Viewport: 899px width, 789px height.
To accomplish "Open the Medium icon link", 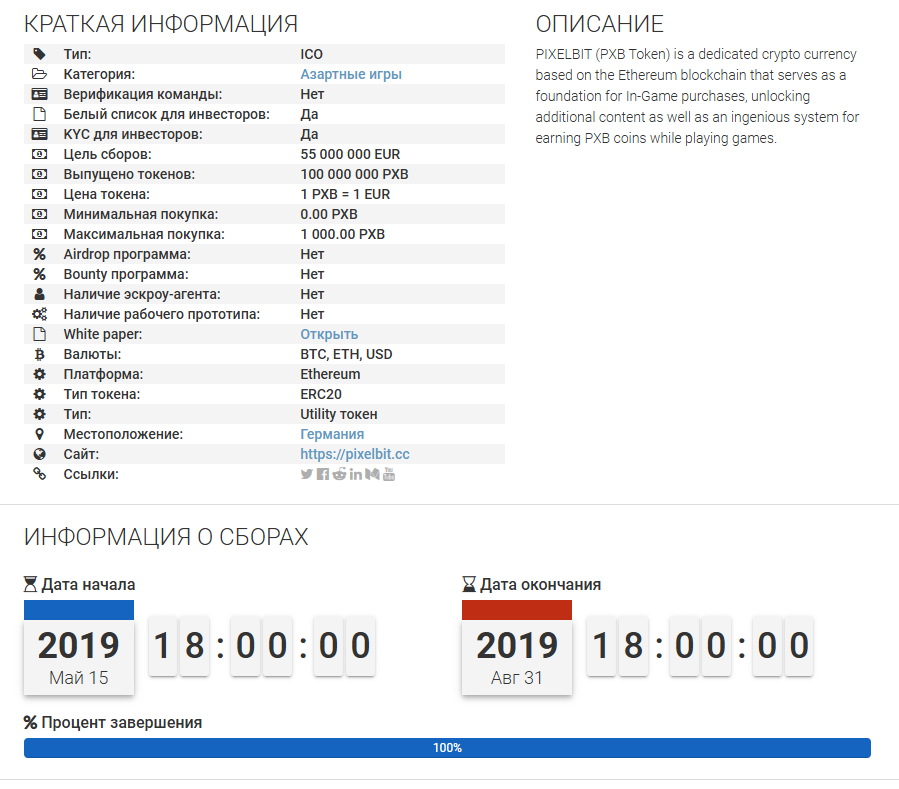I will tap(371, 474).
